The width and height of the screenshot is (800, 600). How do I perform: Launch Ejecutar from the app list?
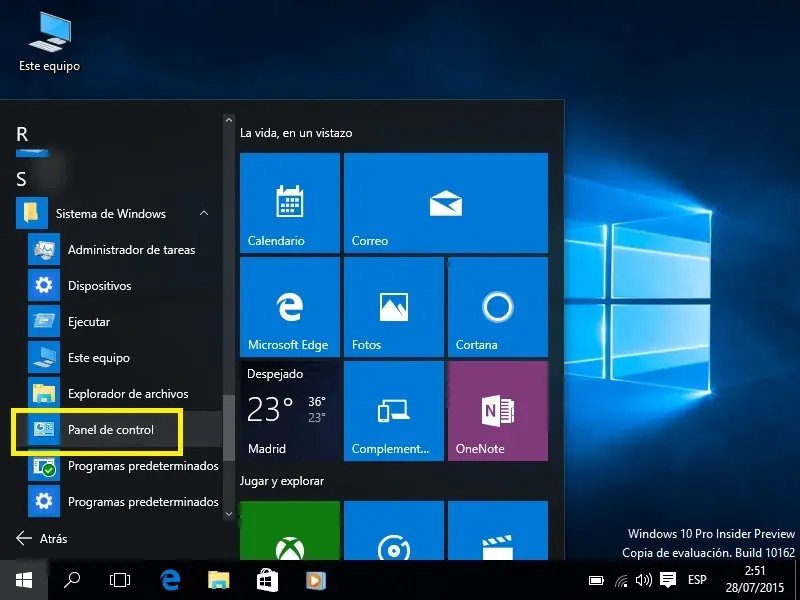click(117, 322)
